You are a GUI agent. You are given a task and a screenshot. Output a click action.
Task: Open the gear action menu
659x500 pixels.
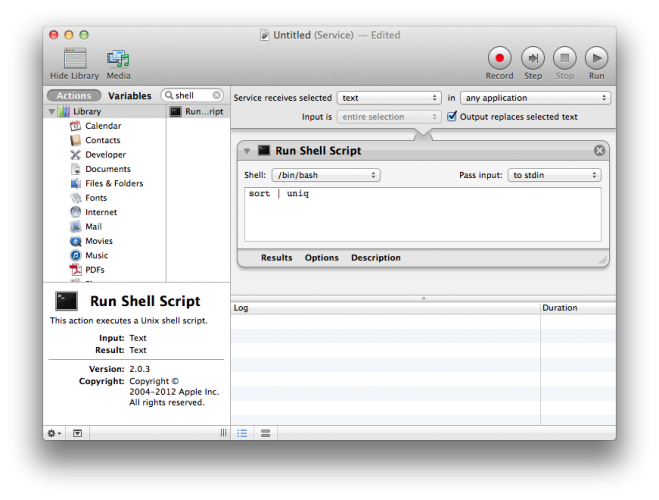[54, 433]
